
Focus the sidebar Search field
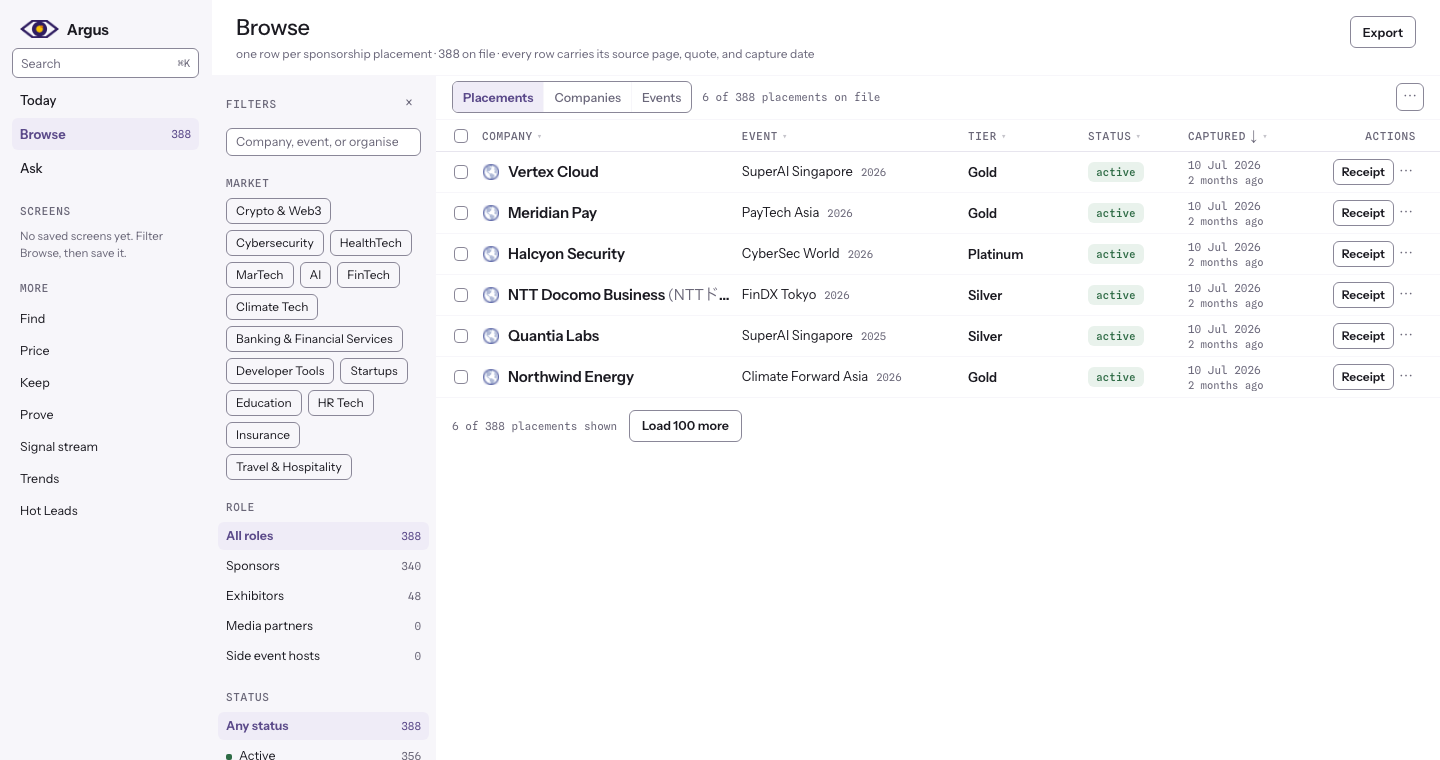pyautogui.click(x=105, y=63)
